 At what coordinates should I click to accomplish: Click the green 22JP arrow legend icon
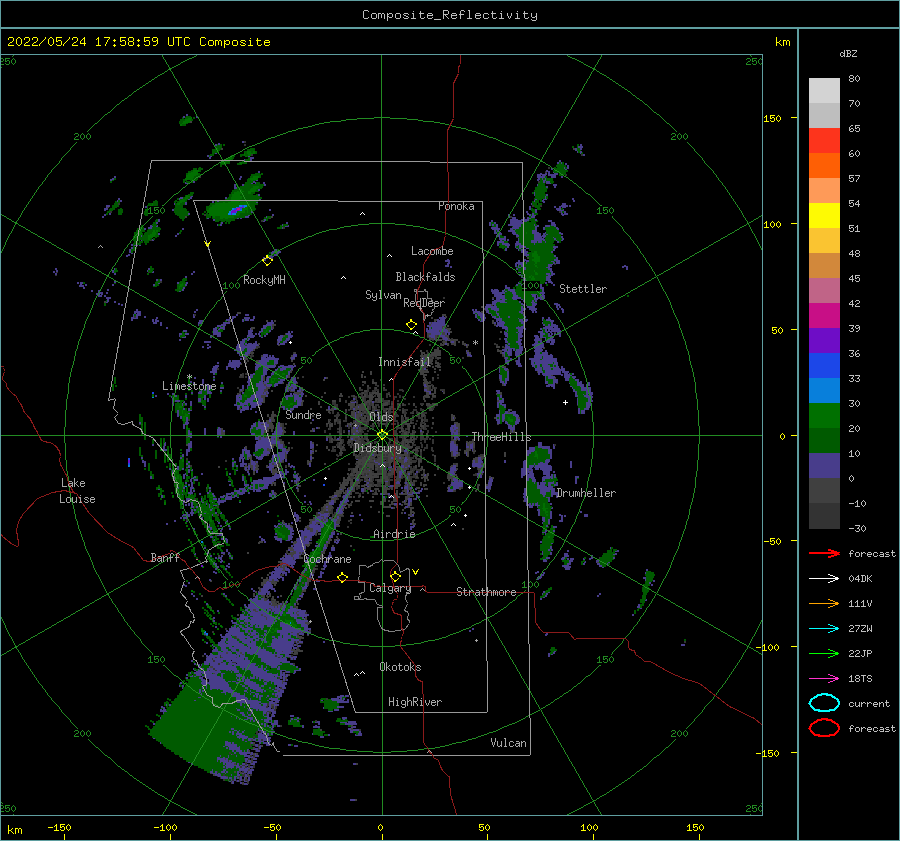pyautogui.click(x=824, y=653)
